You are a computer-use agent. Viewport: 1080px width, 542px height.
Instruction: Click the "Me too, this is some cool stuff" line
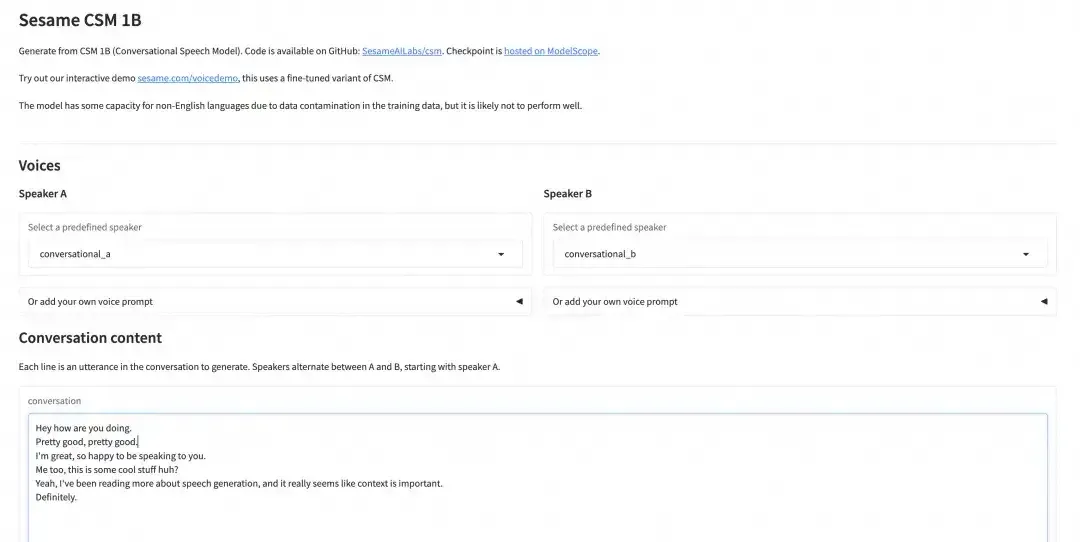[106, 469]
